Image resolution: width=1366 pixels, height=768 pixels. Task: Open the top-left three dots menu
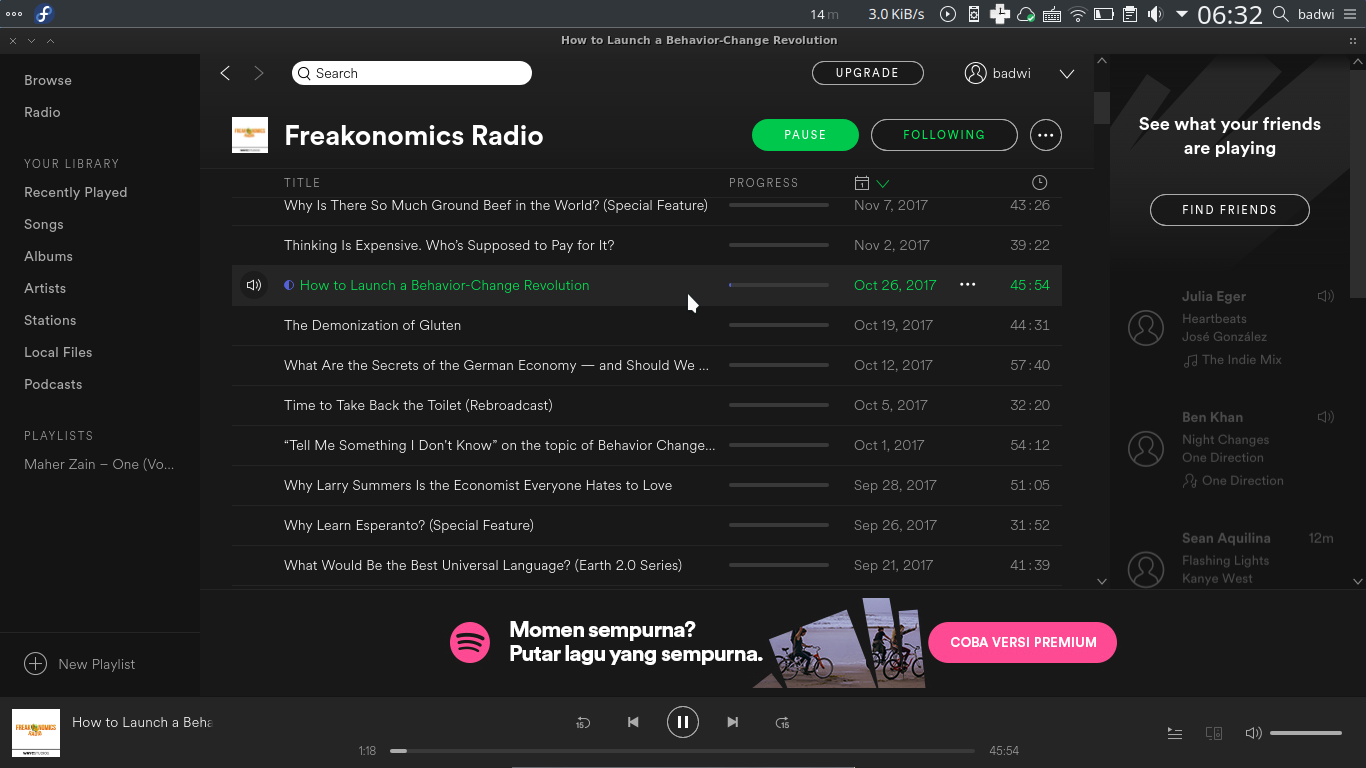(x=13, y=14)
